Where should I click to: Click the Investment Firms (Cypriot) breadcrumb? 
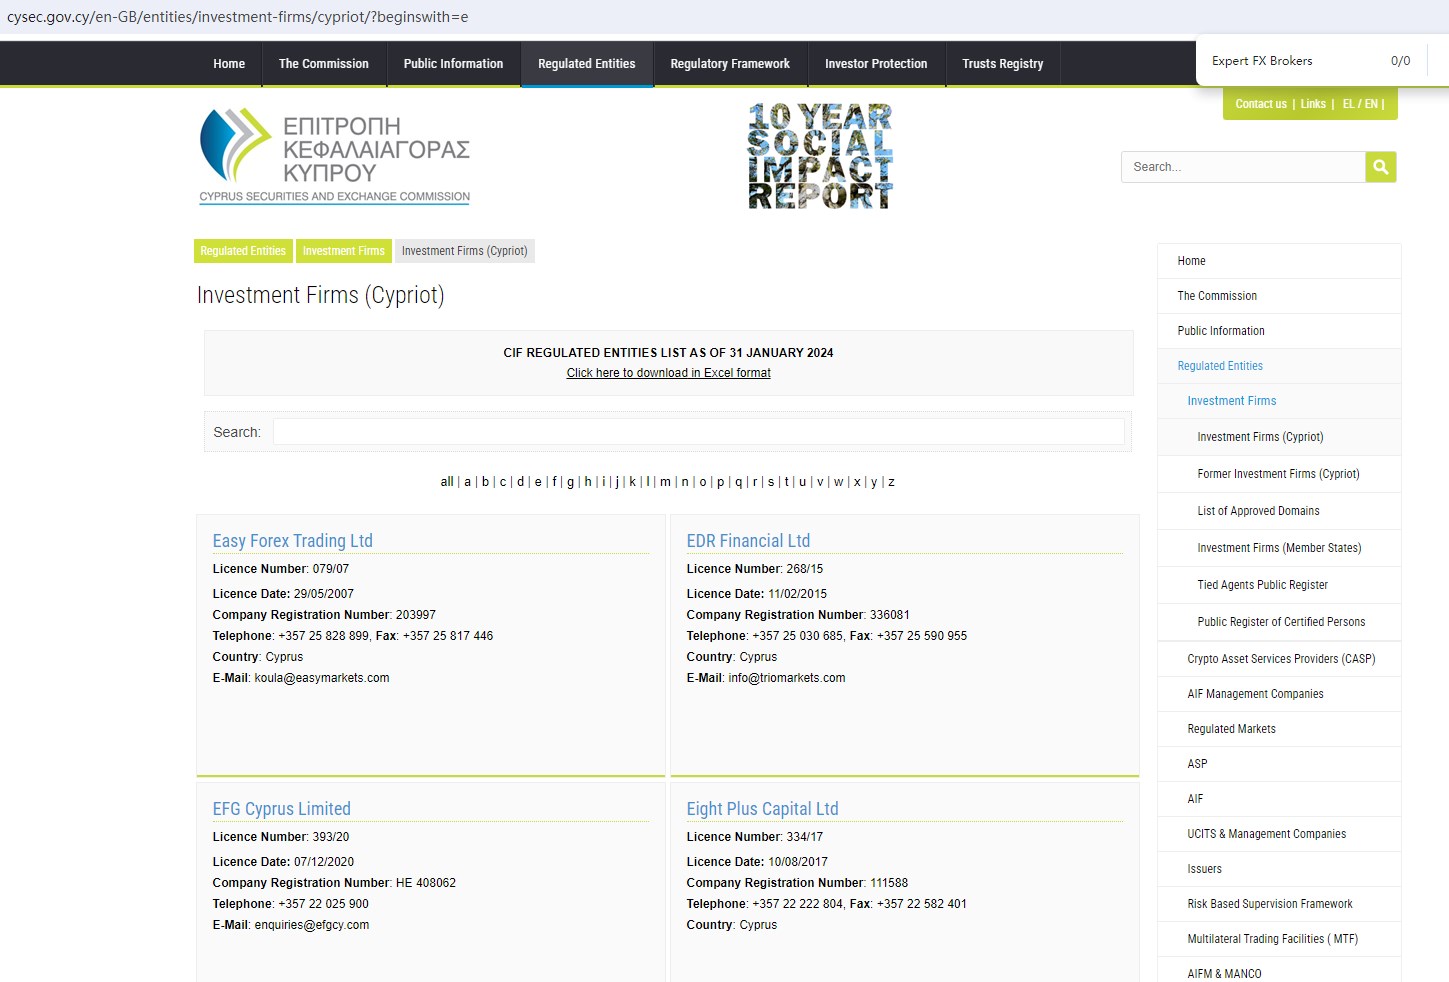pyautogui.click(x=465, y=251)
